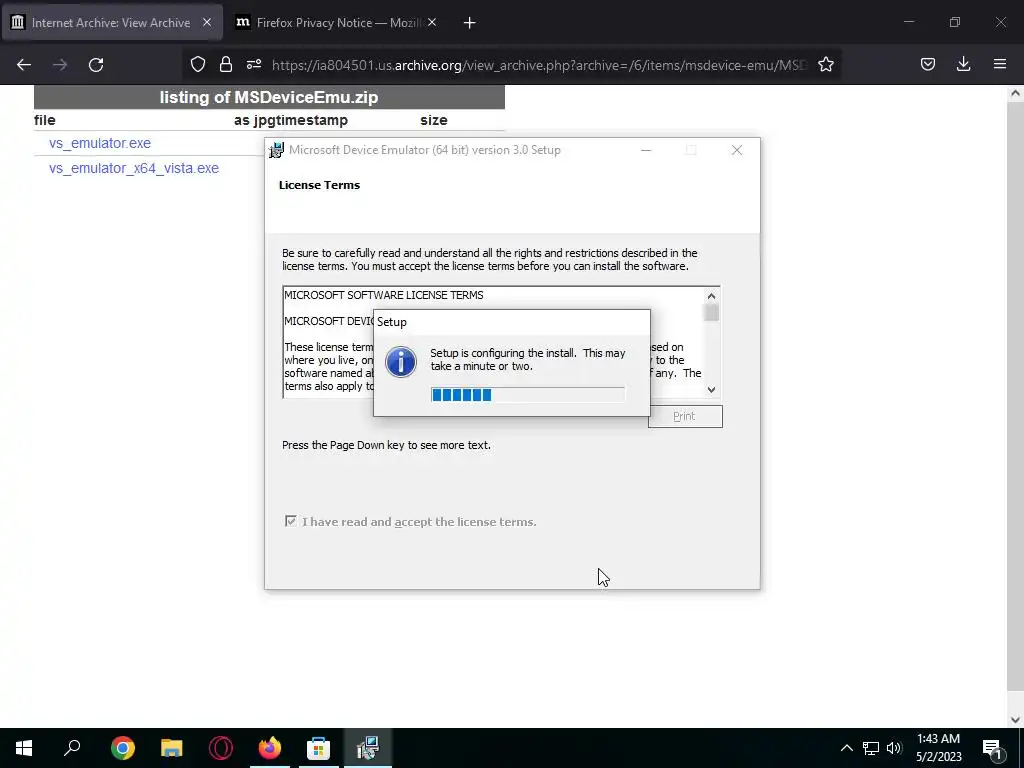Click the forward navigation arrow

coord(60,65)
